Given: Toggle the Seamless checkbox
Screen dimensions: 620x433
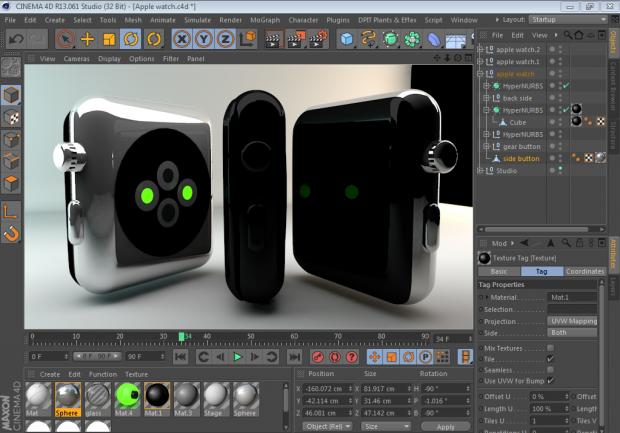Looking at the screenshot, I should click(x=550, y=370).
